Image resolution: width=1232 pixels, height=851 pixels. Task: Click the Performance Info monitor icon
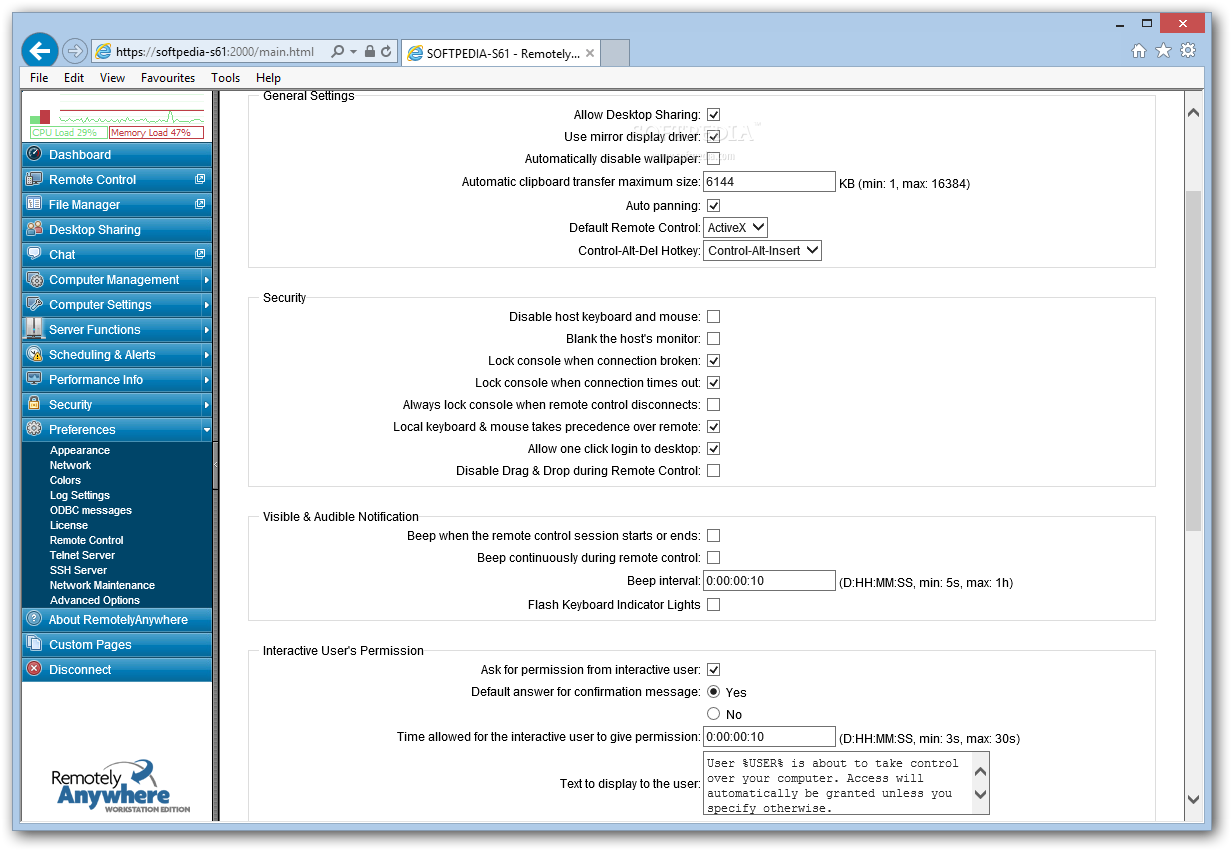(35, 379)
